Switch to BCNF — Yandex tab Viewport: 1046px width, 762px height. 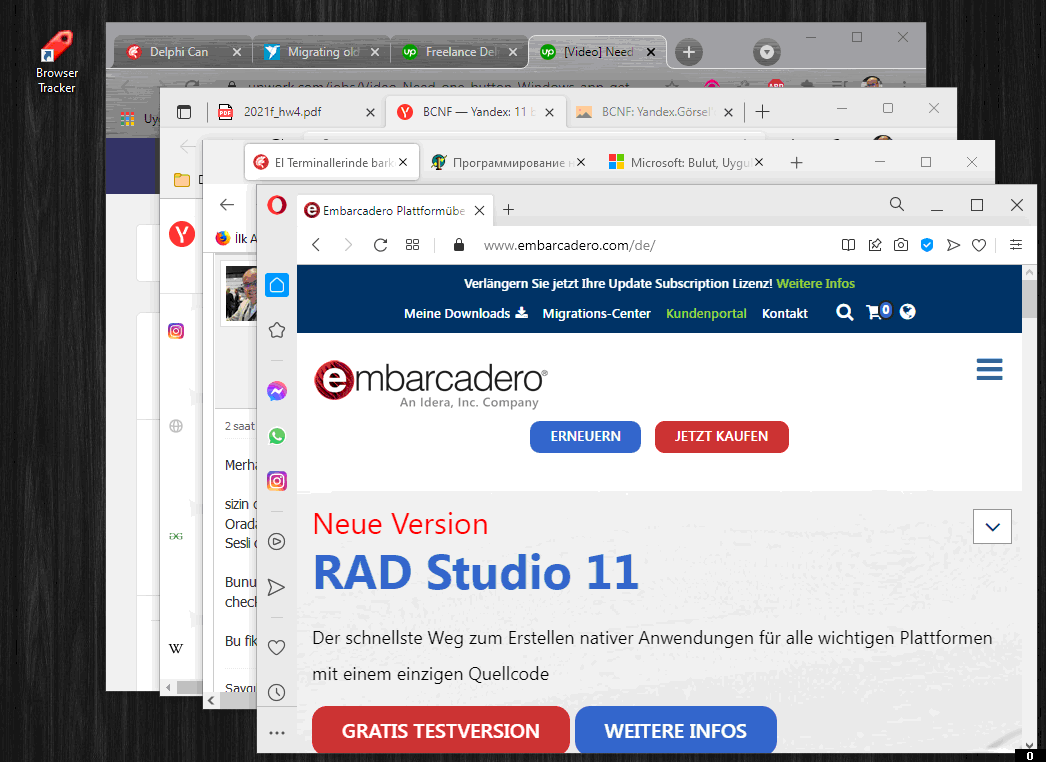point(476,112)
